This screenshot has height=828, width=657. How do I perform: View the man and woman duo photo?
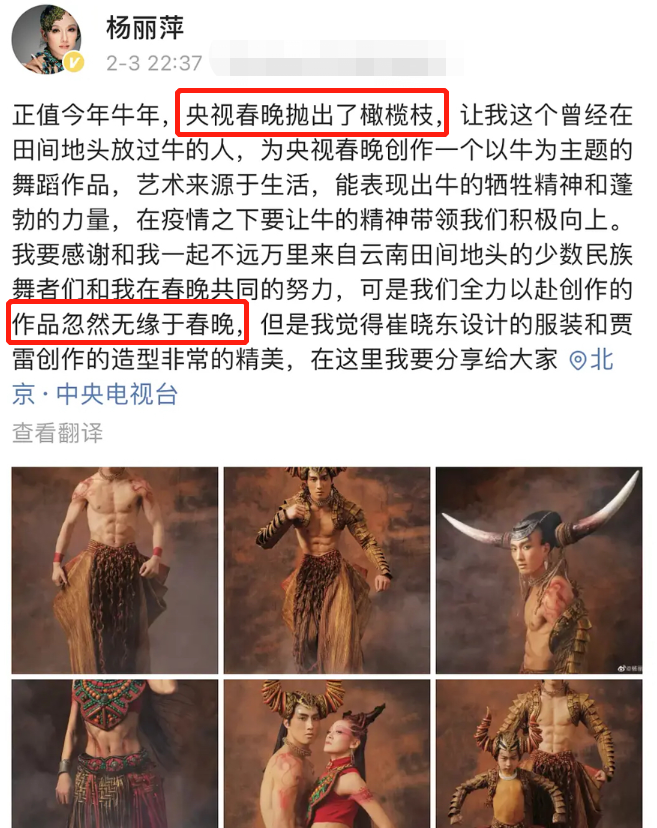click(327, 754)
